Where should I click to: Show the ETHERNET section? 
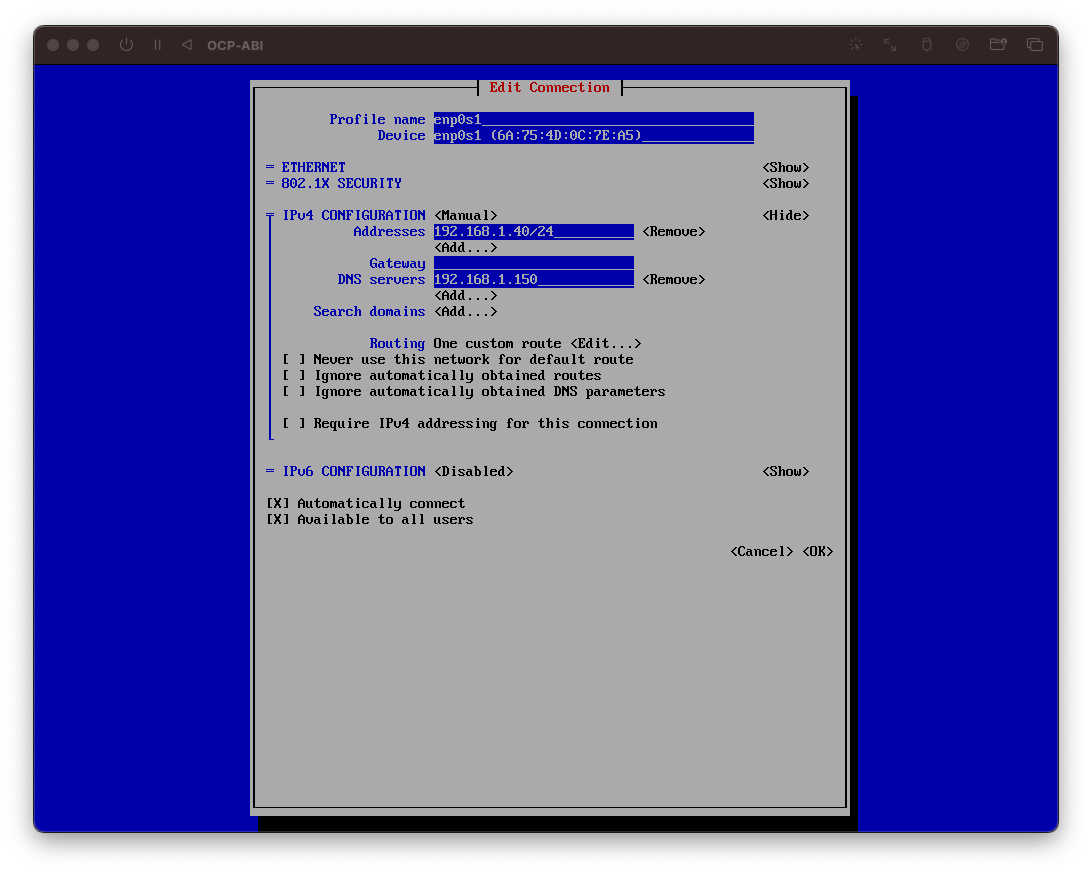pos(785,167)
